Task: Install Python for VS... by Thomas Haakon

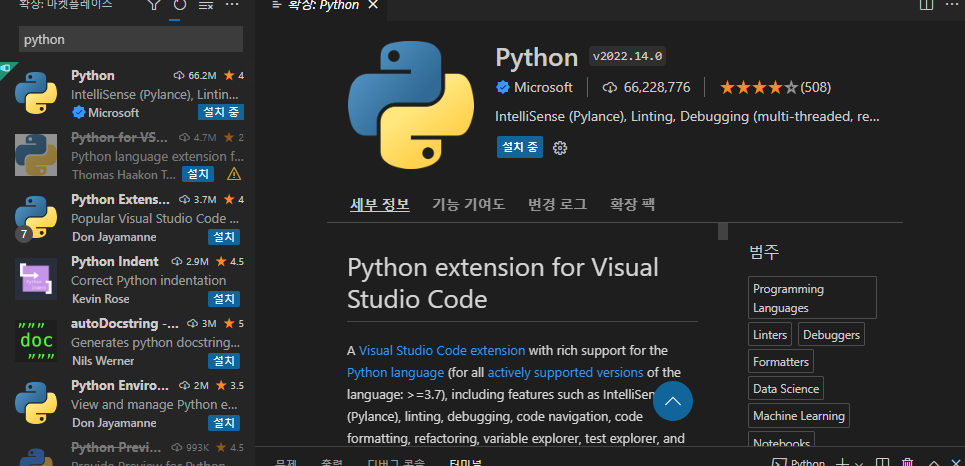Action: [x=198, y=174]
